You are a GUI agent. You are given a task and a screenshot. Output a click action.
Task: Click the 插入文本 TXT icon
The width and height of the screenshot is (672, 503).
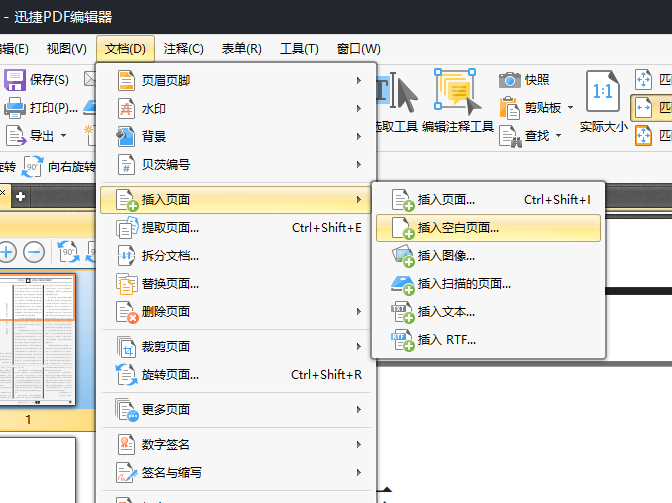click(x=403, y=312)
